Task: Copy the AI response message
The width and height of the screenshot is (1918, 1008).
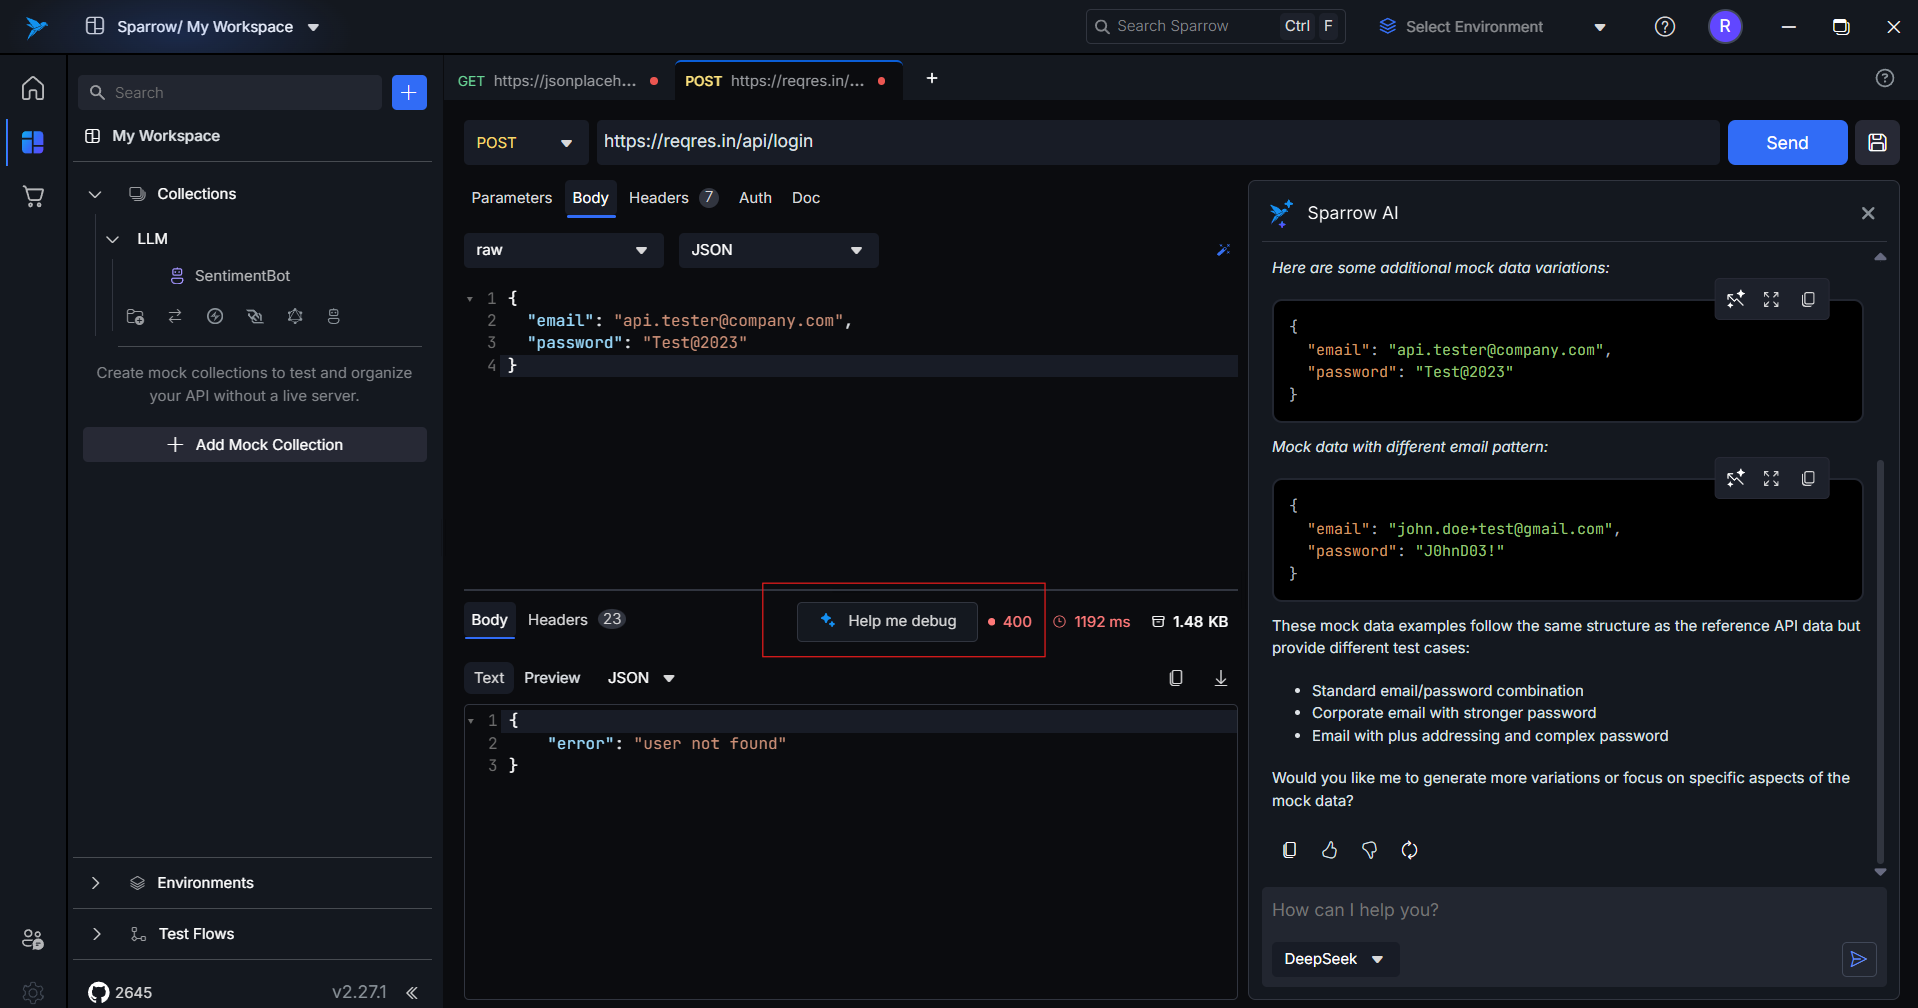Action: tap(1290, 850)
